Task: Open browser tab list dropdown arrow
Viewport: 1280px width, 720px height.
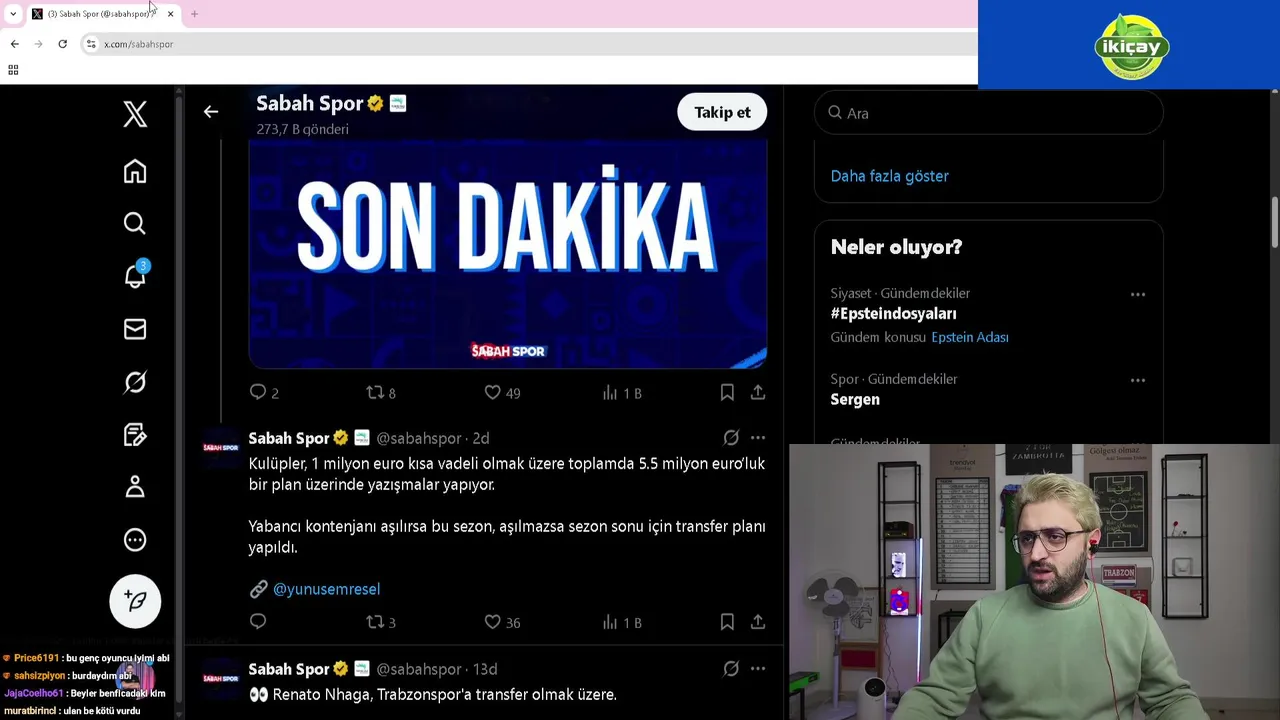Action: [12, 14]
